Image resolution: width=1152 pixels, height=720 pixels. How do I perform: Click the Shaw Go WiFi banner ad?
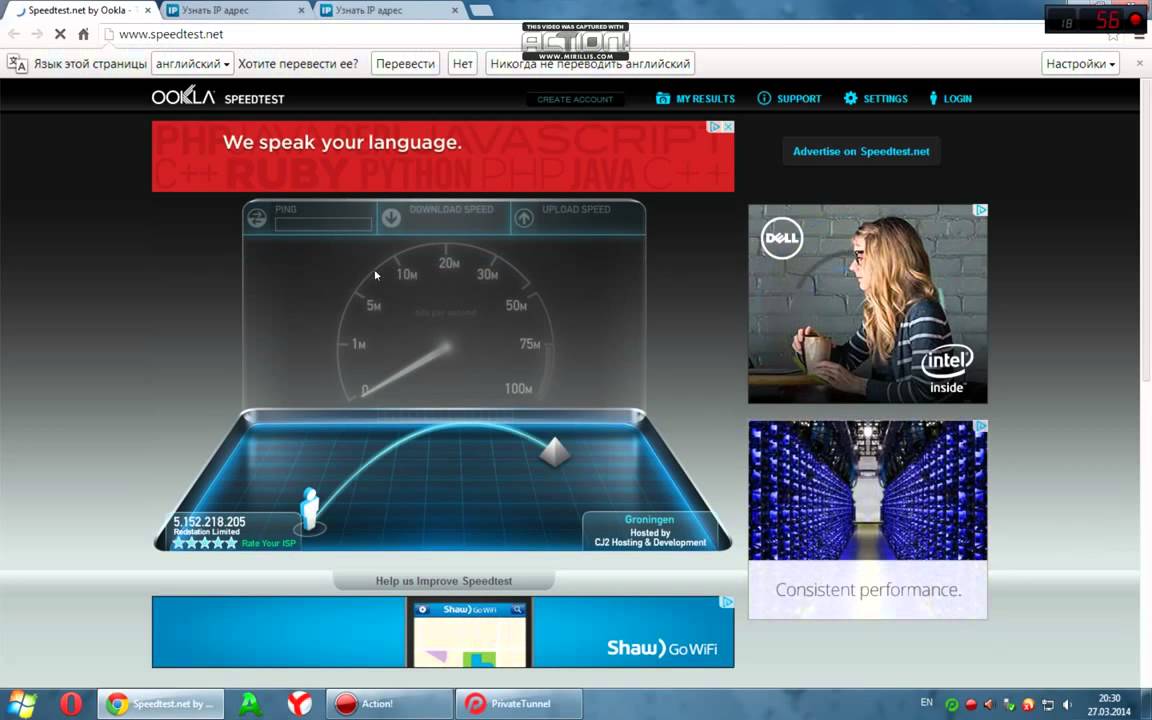pos(443,632)
